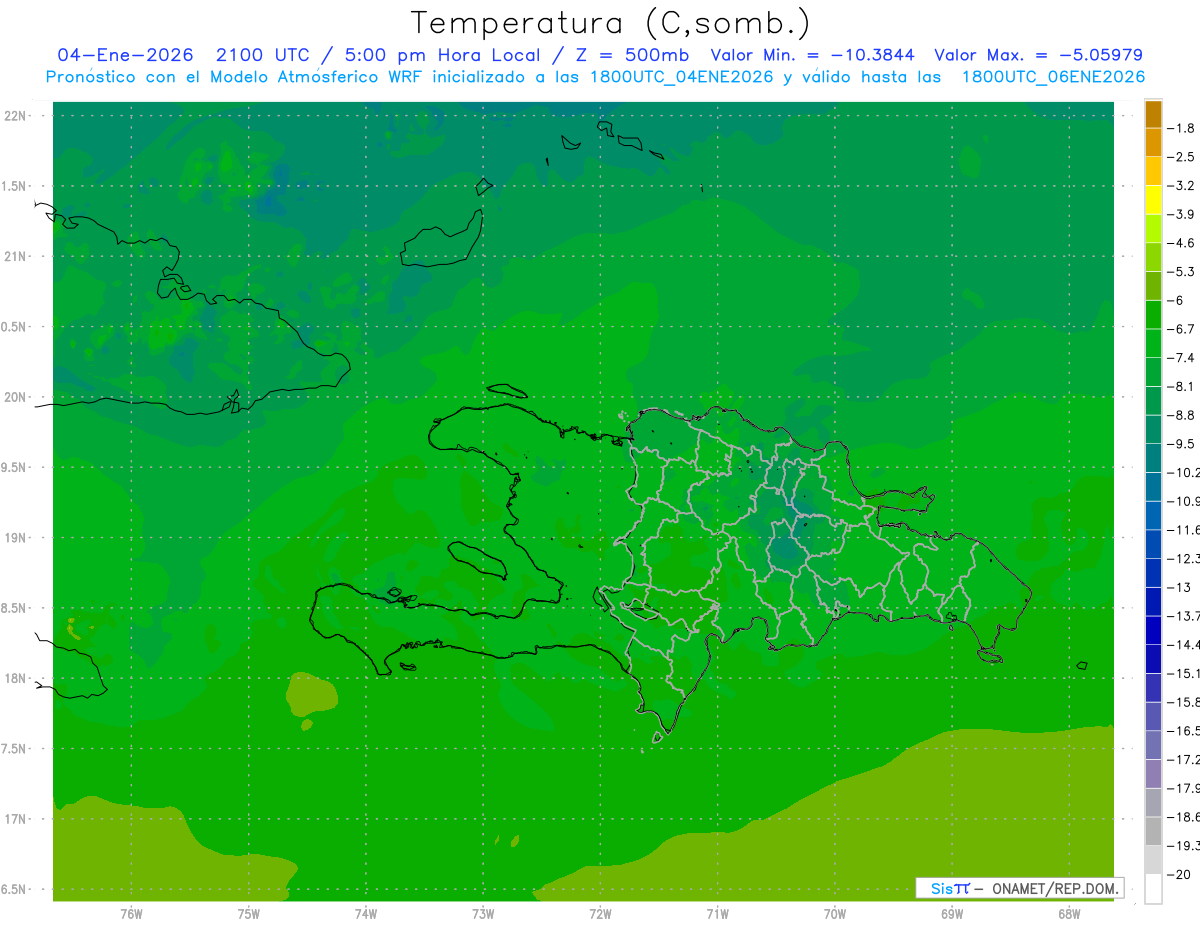Screen dimensions: 1200x927
Task: Select the "-5.3" color scale value
Action: click(1182, 271)
